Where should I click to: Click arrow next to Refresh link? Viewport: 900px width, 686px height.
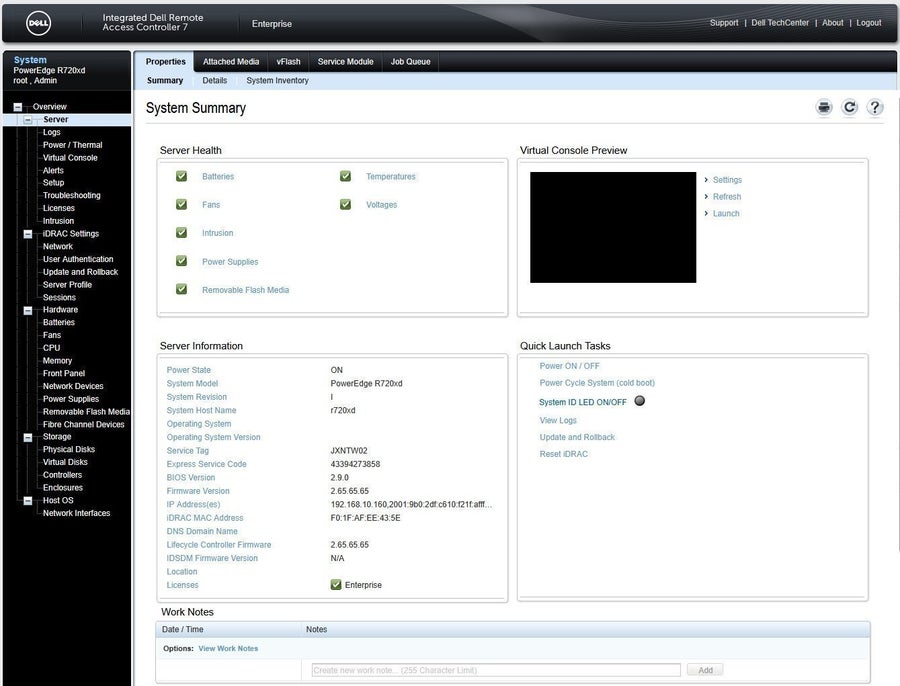pos(706,196)
